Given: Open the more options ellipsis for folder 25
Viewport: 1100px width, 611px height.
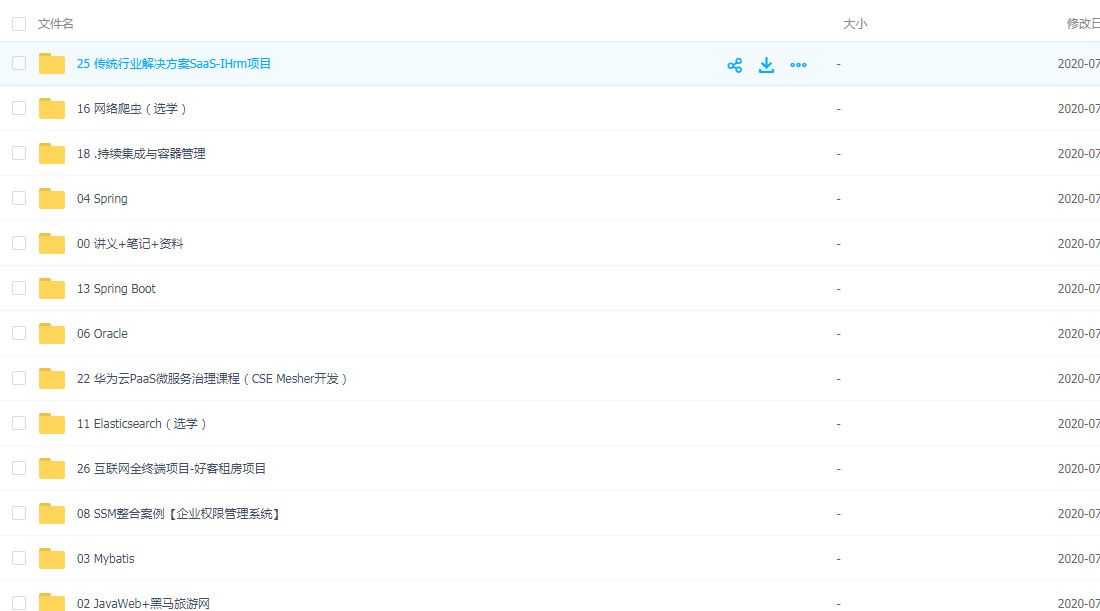Looking at the screenshot, I should pyautogui.click(x=798, y=65).
